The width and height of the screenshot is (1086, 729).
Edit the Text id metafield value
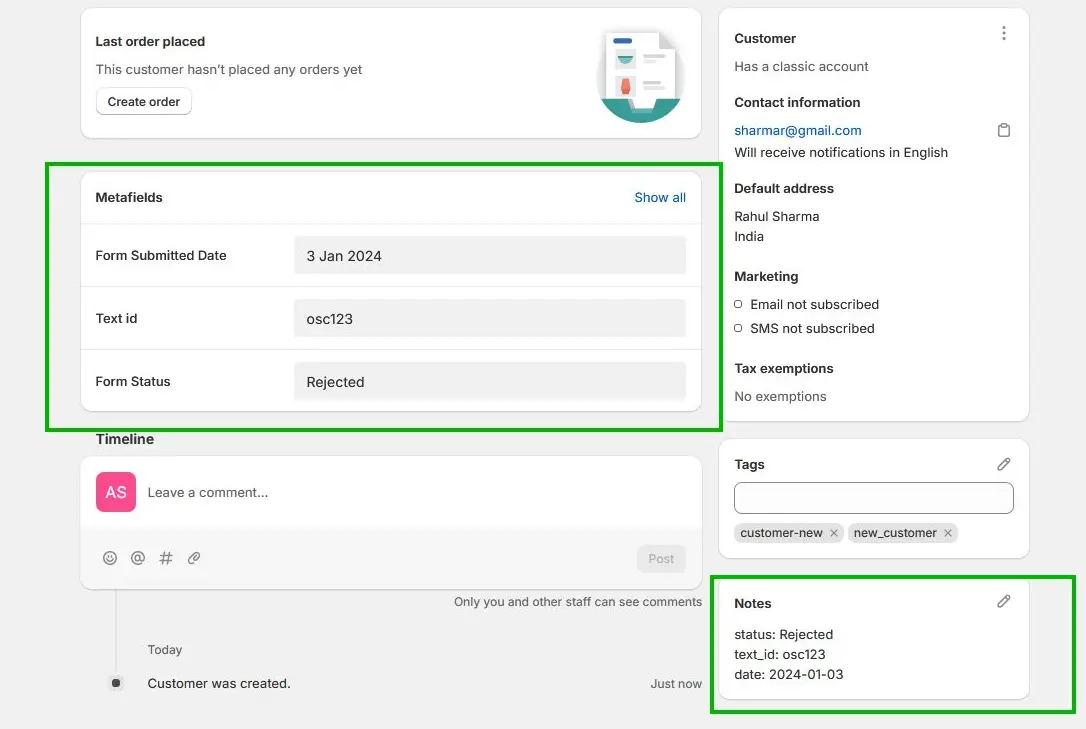[x=489, y=319]
